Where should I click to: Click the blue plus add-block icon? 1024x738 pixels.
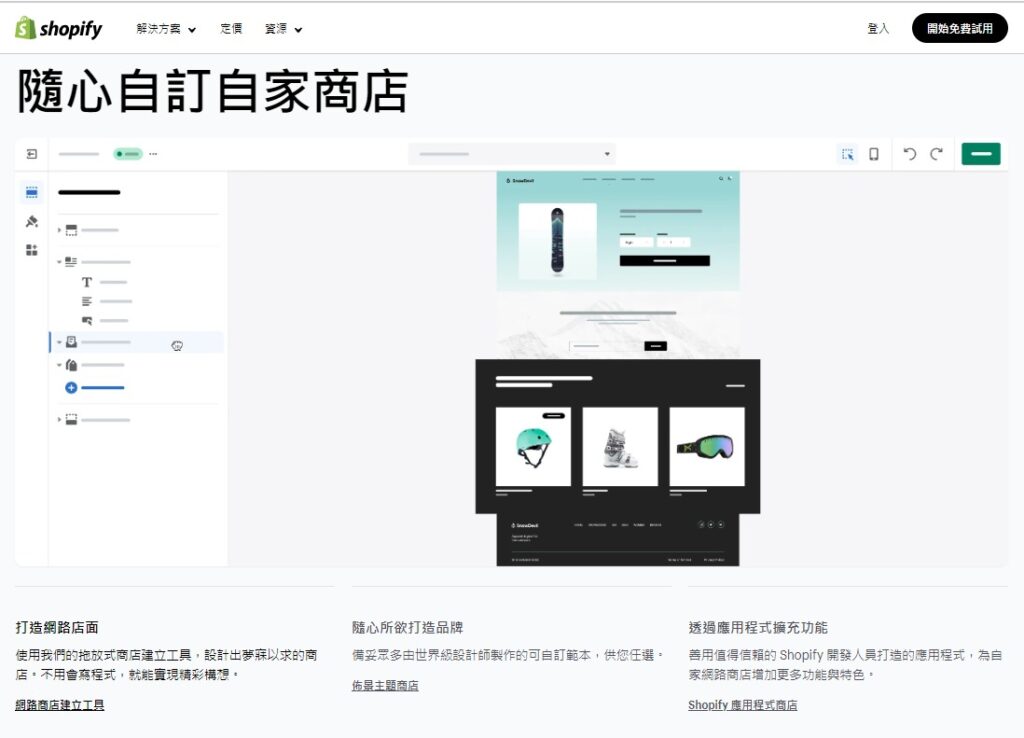tap(71, 388)
